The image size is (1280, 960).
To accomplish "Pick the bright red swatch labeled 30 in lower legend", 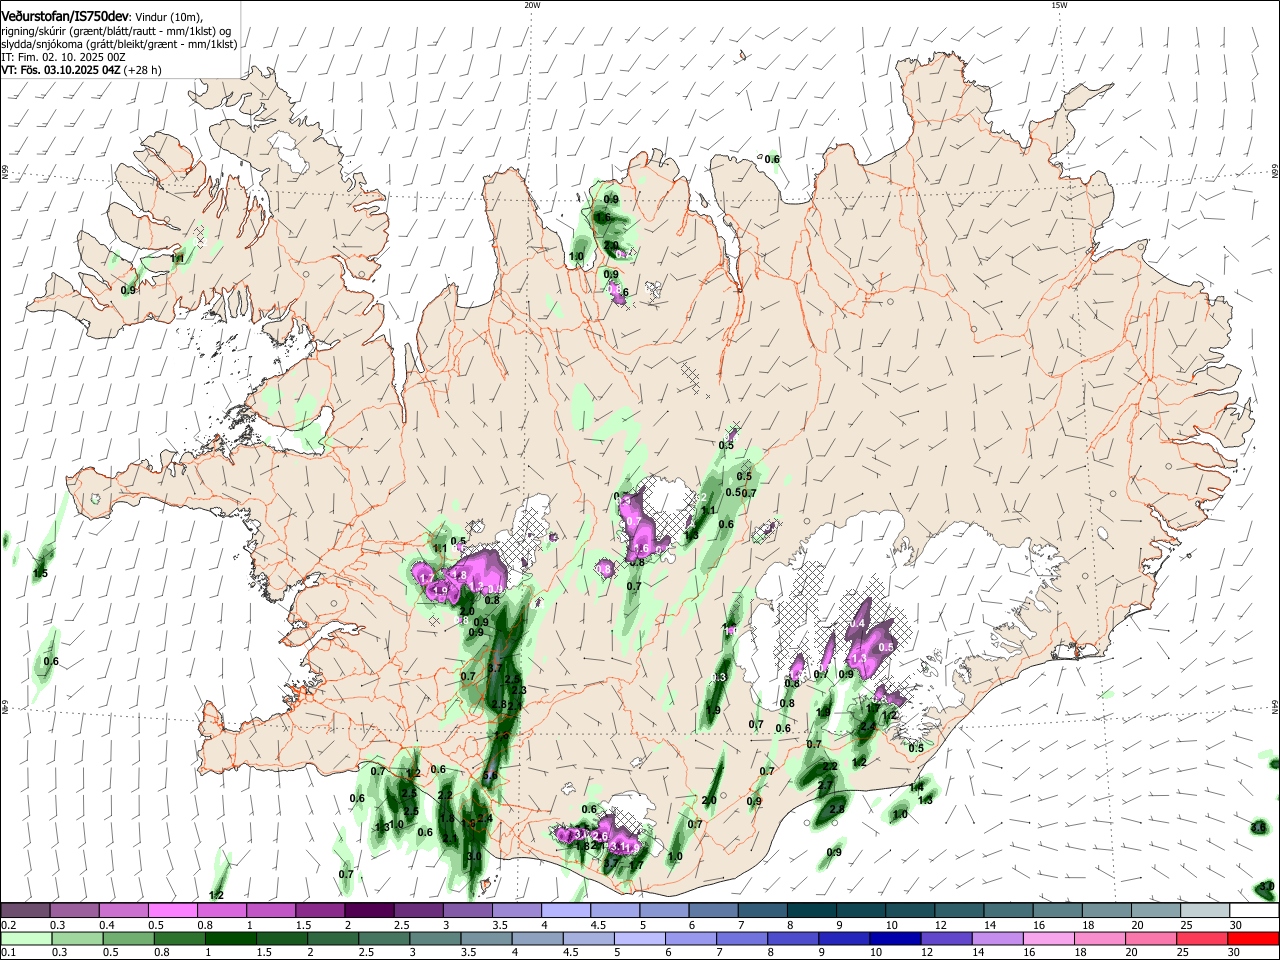I will (x=1254, y=939).
